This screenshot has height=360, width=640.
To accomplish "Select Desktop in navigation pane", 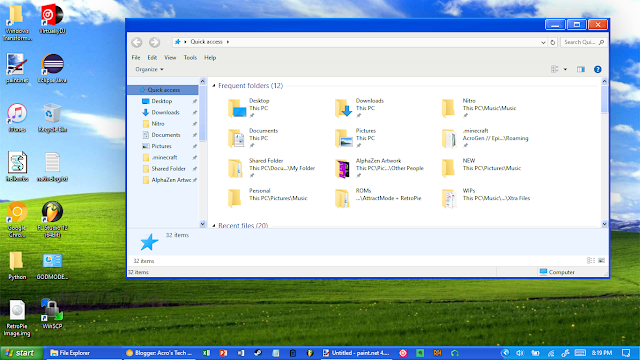I will click(x=163, y=101).
